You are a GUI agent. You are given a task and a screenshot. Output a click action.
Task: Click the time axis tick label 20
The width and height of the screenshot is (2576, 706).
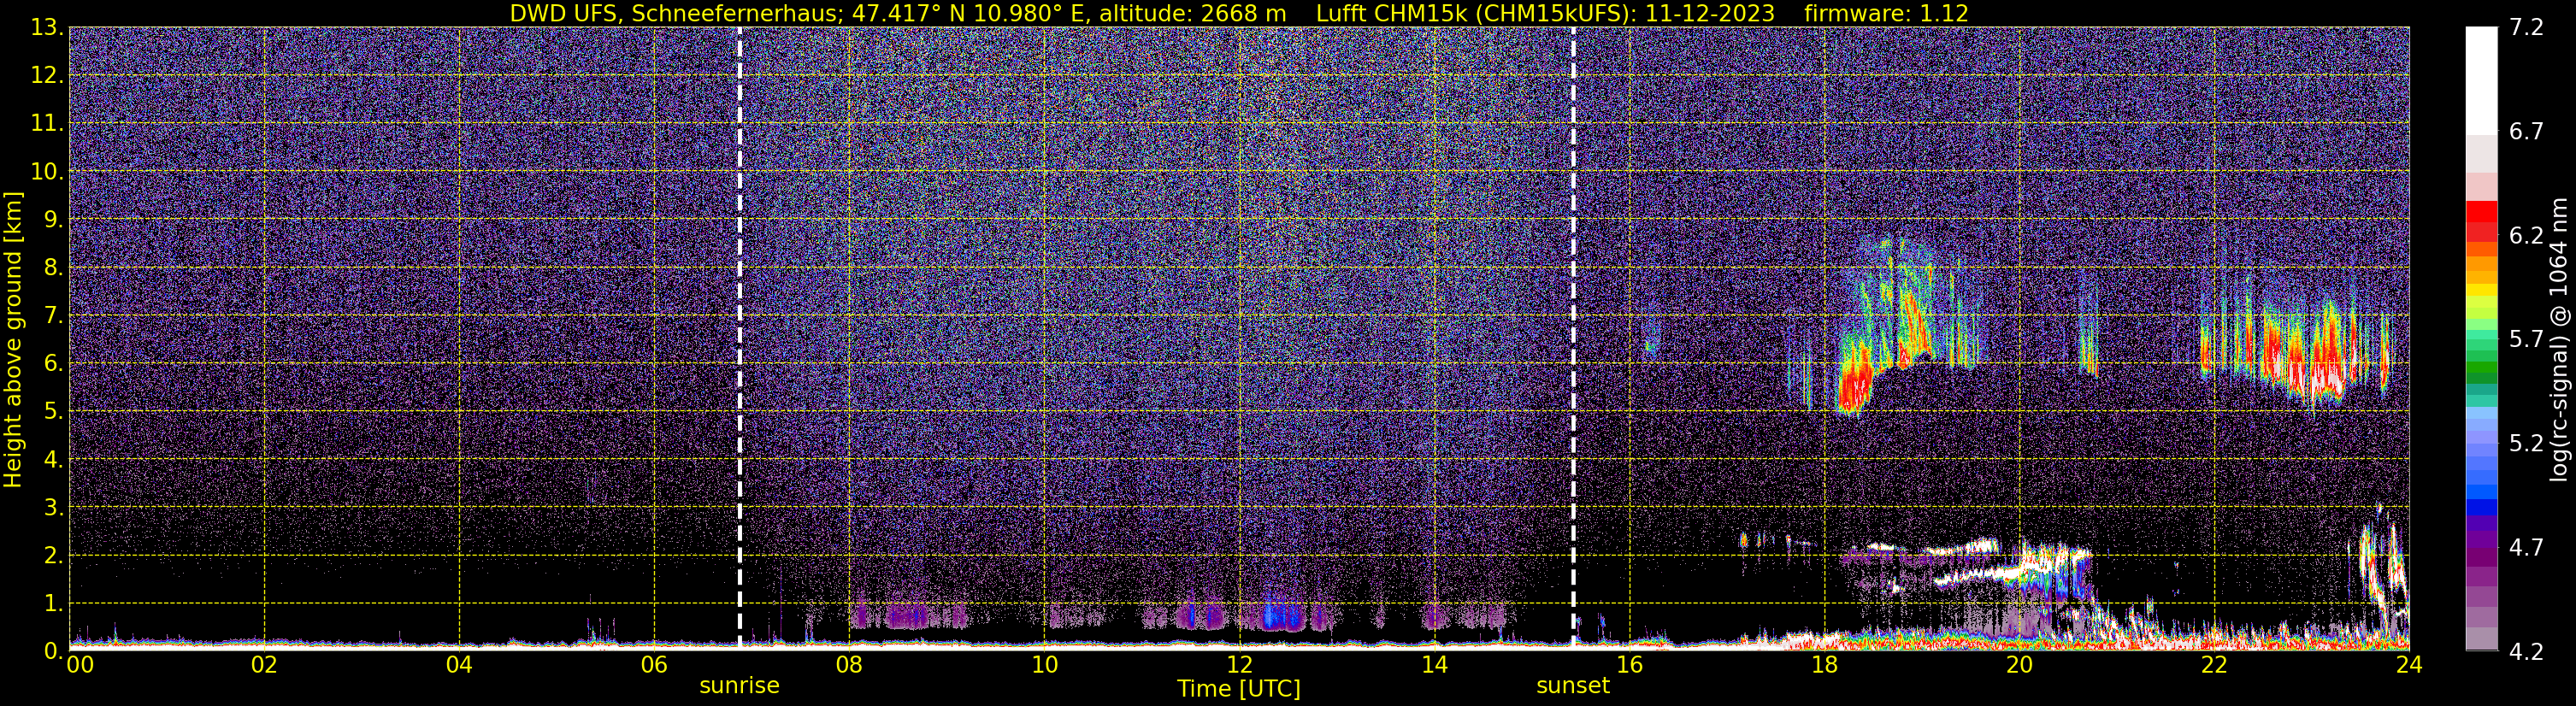coord(2019,665)
